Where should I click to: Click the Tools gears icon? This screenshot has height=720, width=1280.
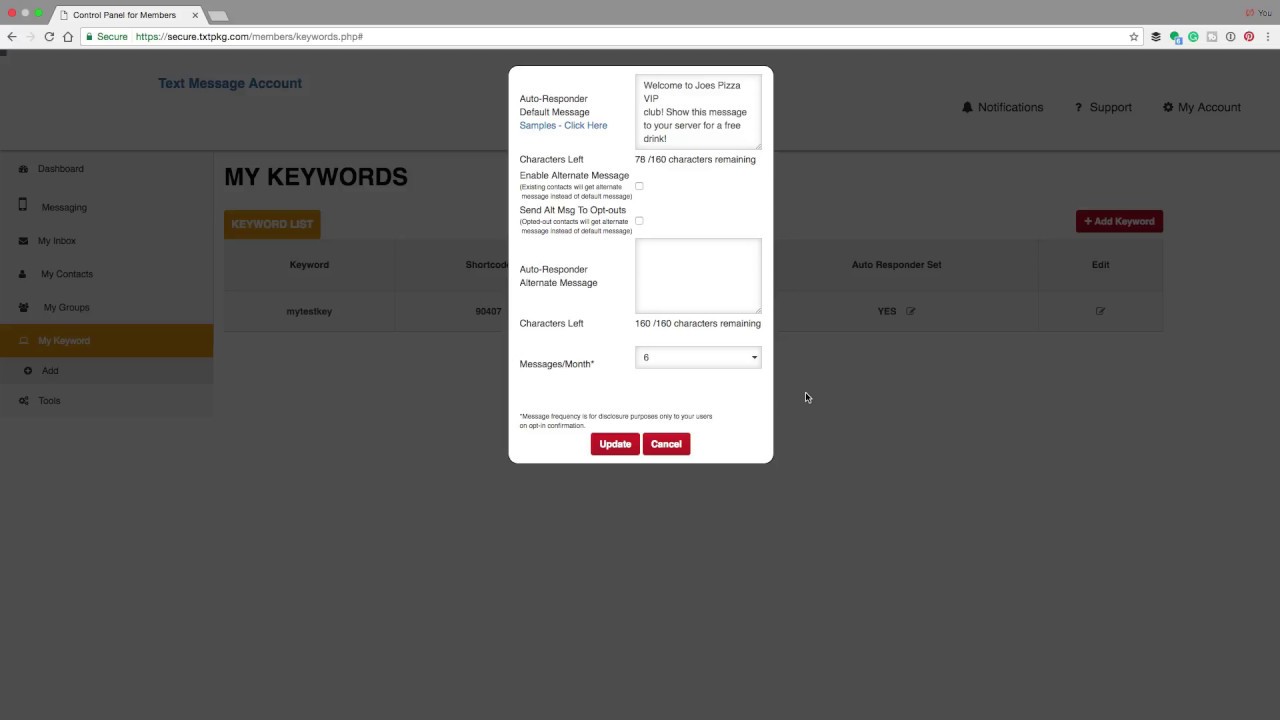coord(24,401)
